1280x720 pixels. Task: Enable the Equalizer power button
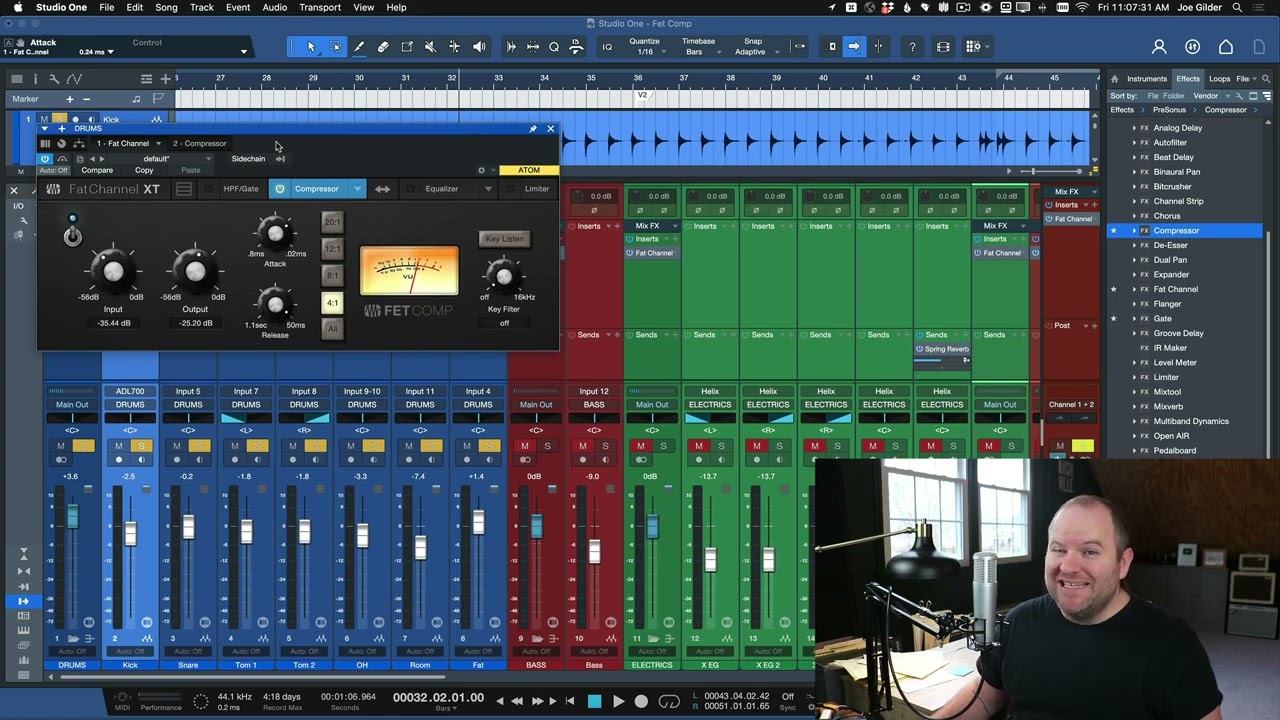pyautogui.click(x=409, y=189)
